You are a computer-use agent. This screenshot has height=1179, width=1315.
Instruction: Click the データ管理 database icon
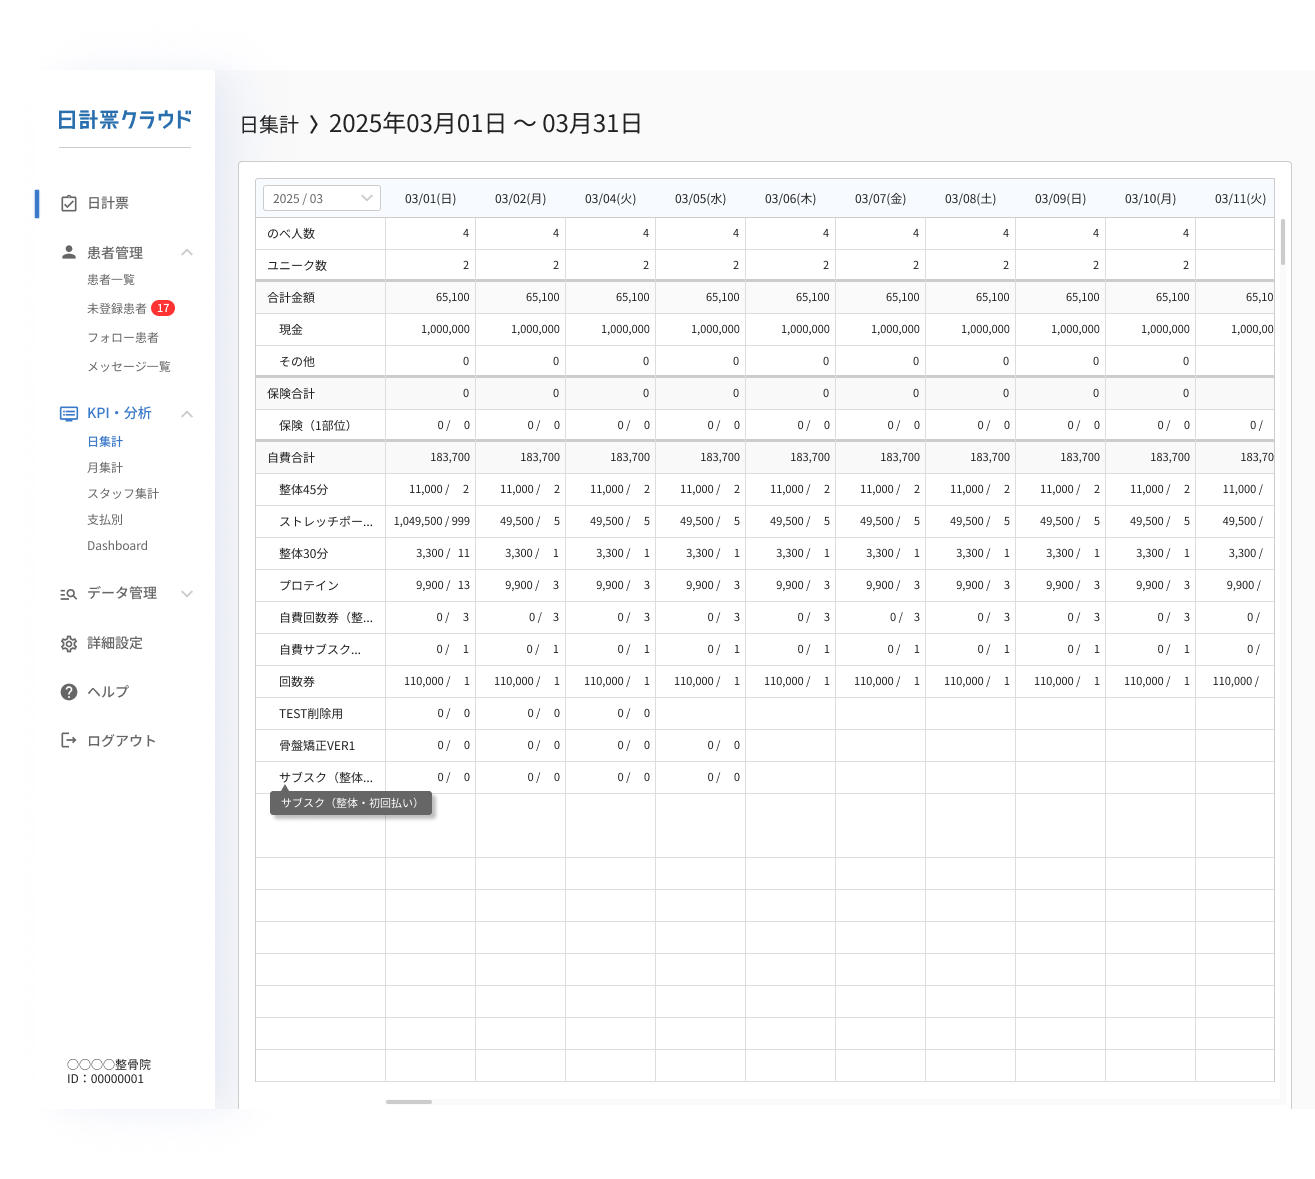pyautogui.click(x=68, y=593)
